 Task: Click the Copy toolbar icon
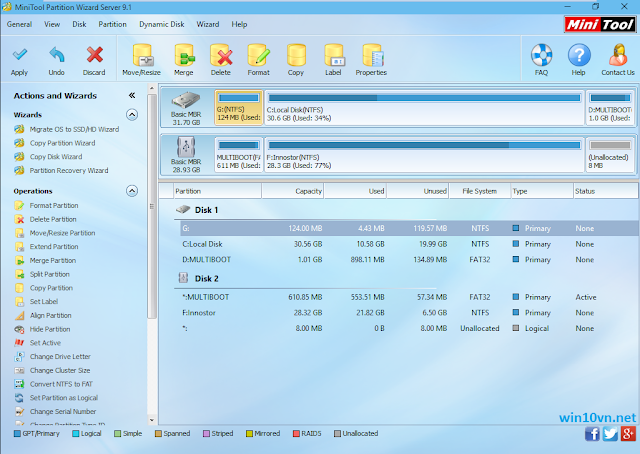click(x=296, y=55)
